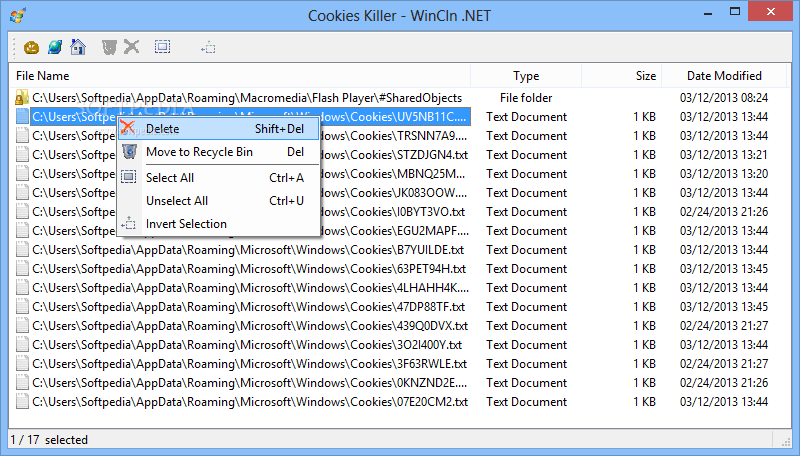Click the red X icon beside Delete
This screenshot has height=456, width=800.
pos(128,128)
